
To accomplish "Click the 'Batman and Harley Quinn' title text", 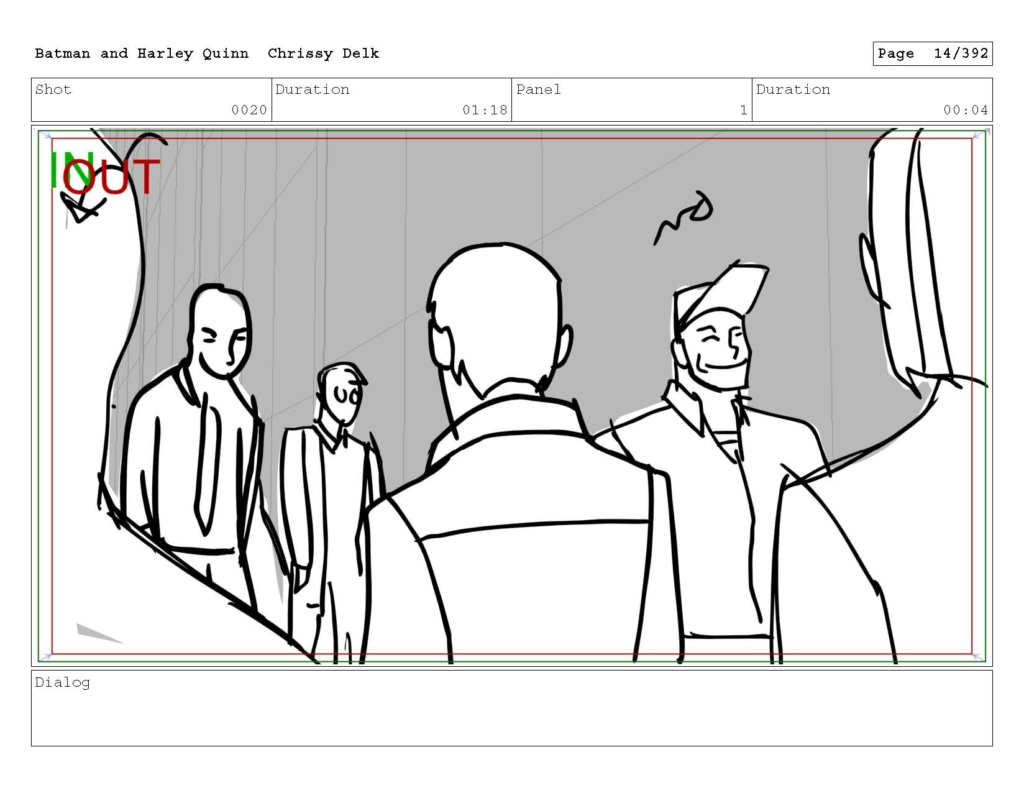I will point(142,54).
